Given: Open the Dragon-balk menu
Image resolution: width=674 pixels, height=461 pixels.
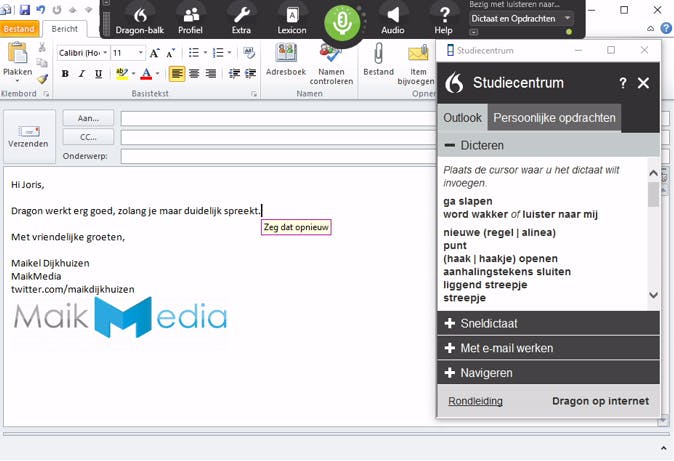Looking at the screenshot, I should pyautogui.click(x=140, y=21).
